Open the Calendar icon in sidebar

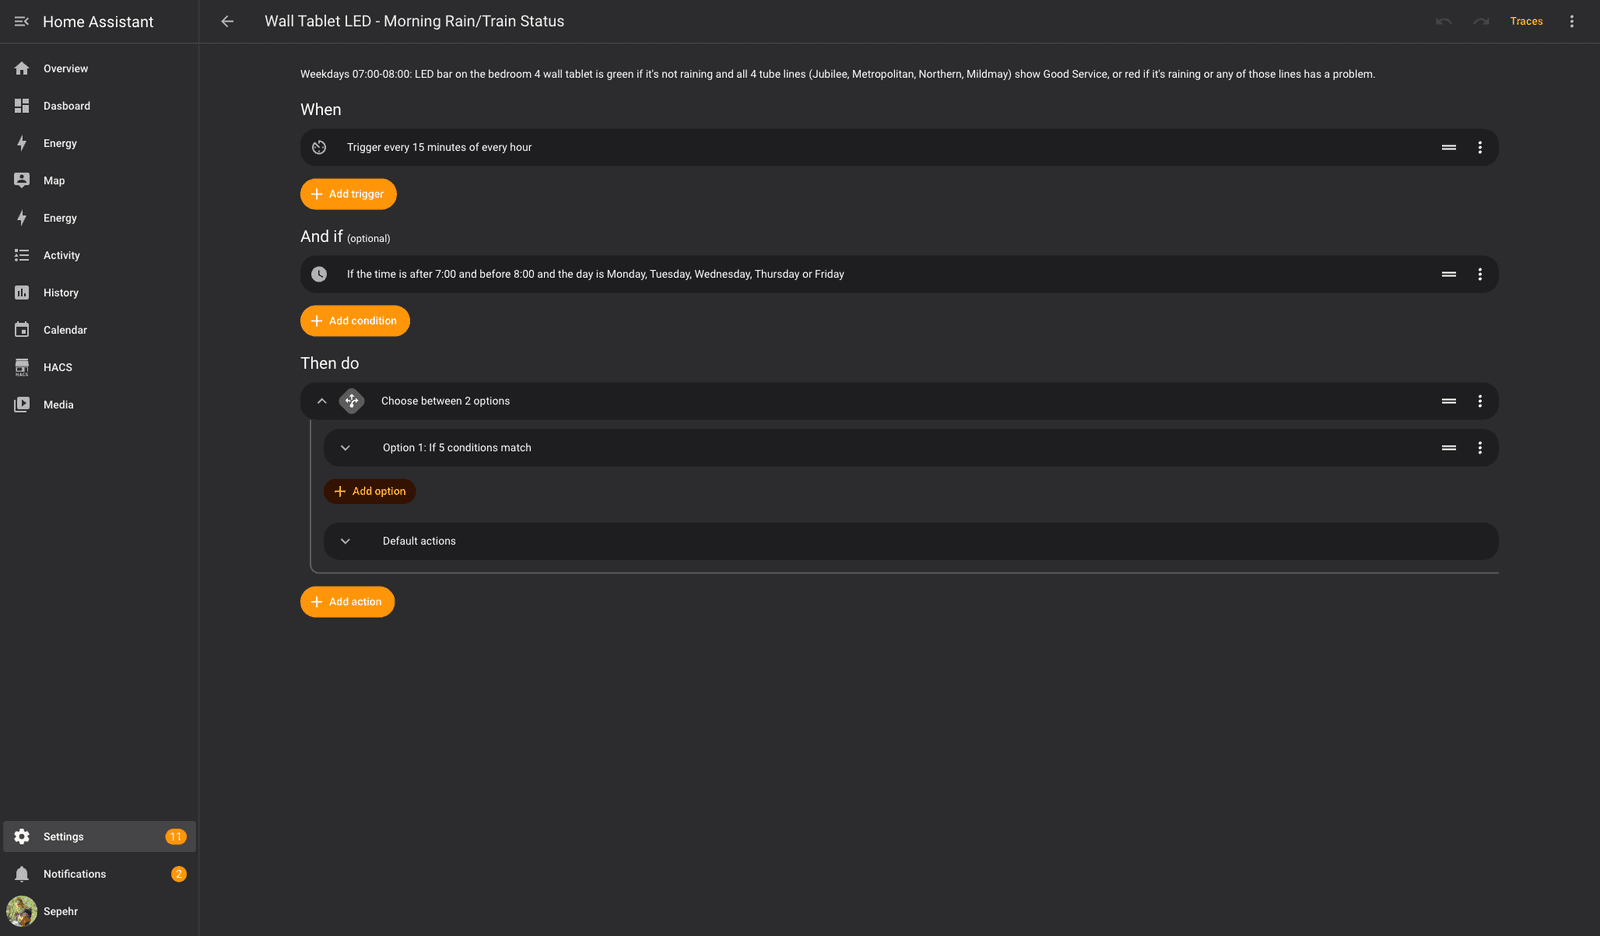pyautogui.click(x=22, y=330)
